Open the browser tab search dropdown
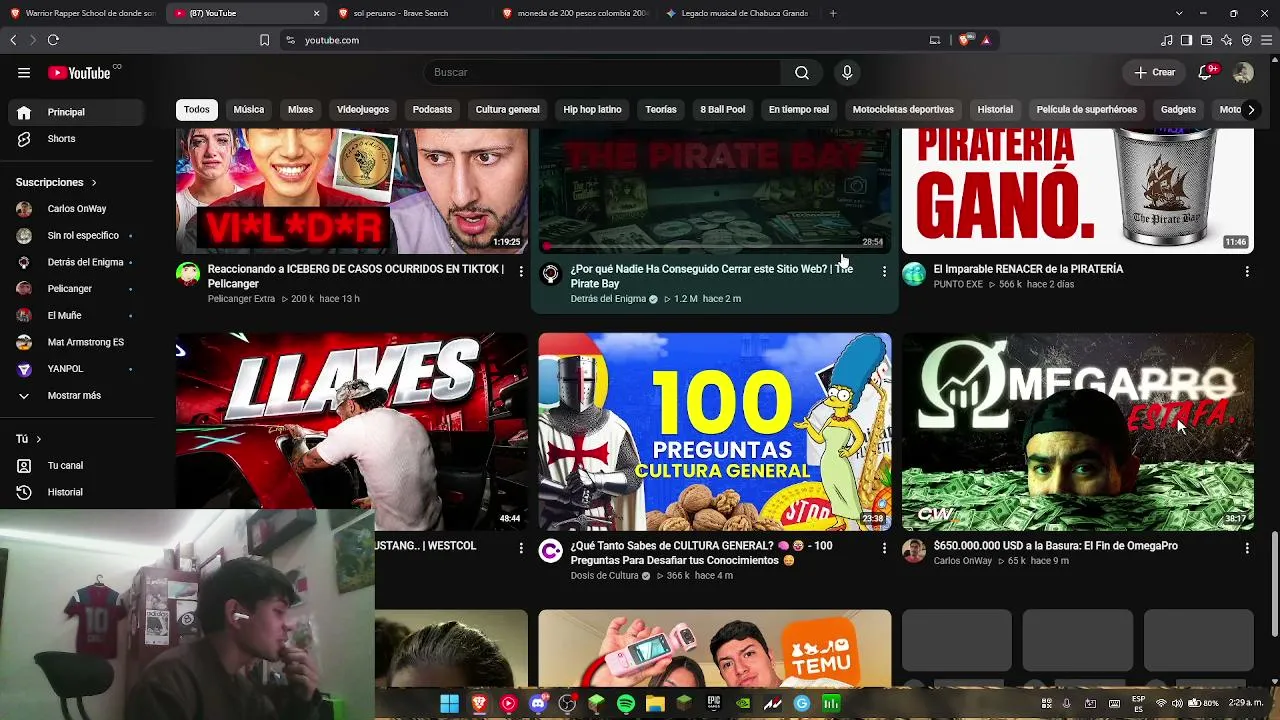The width and height of the screenshot is (1280, 720). coord(1179,13)
